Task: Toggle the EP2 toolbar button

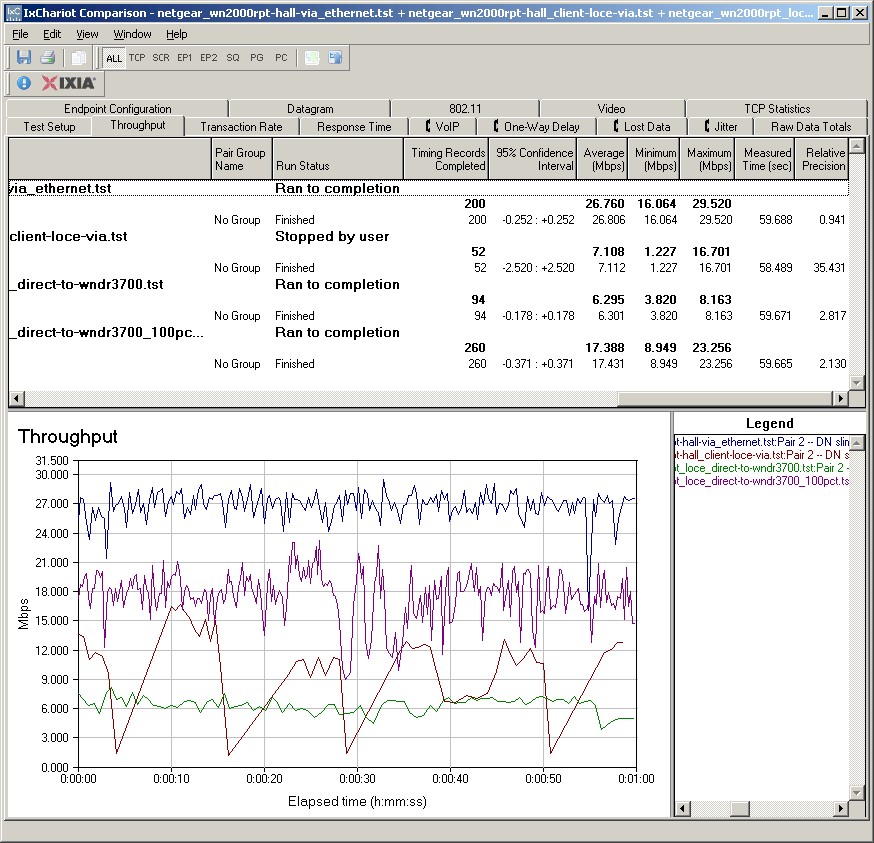Action: coord(208,57)
